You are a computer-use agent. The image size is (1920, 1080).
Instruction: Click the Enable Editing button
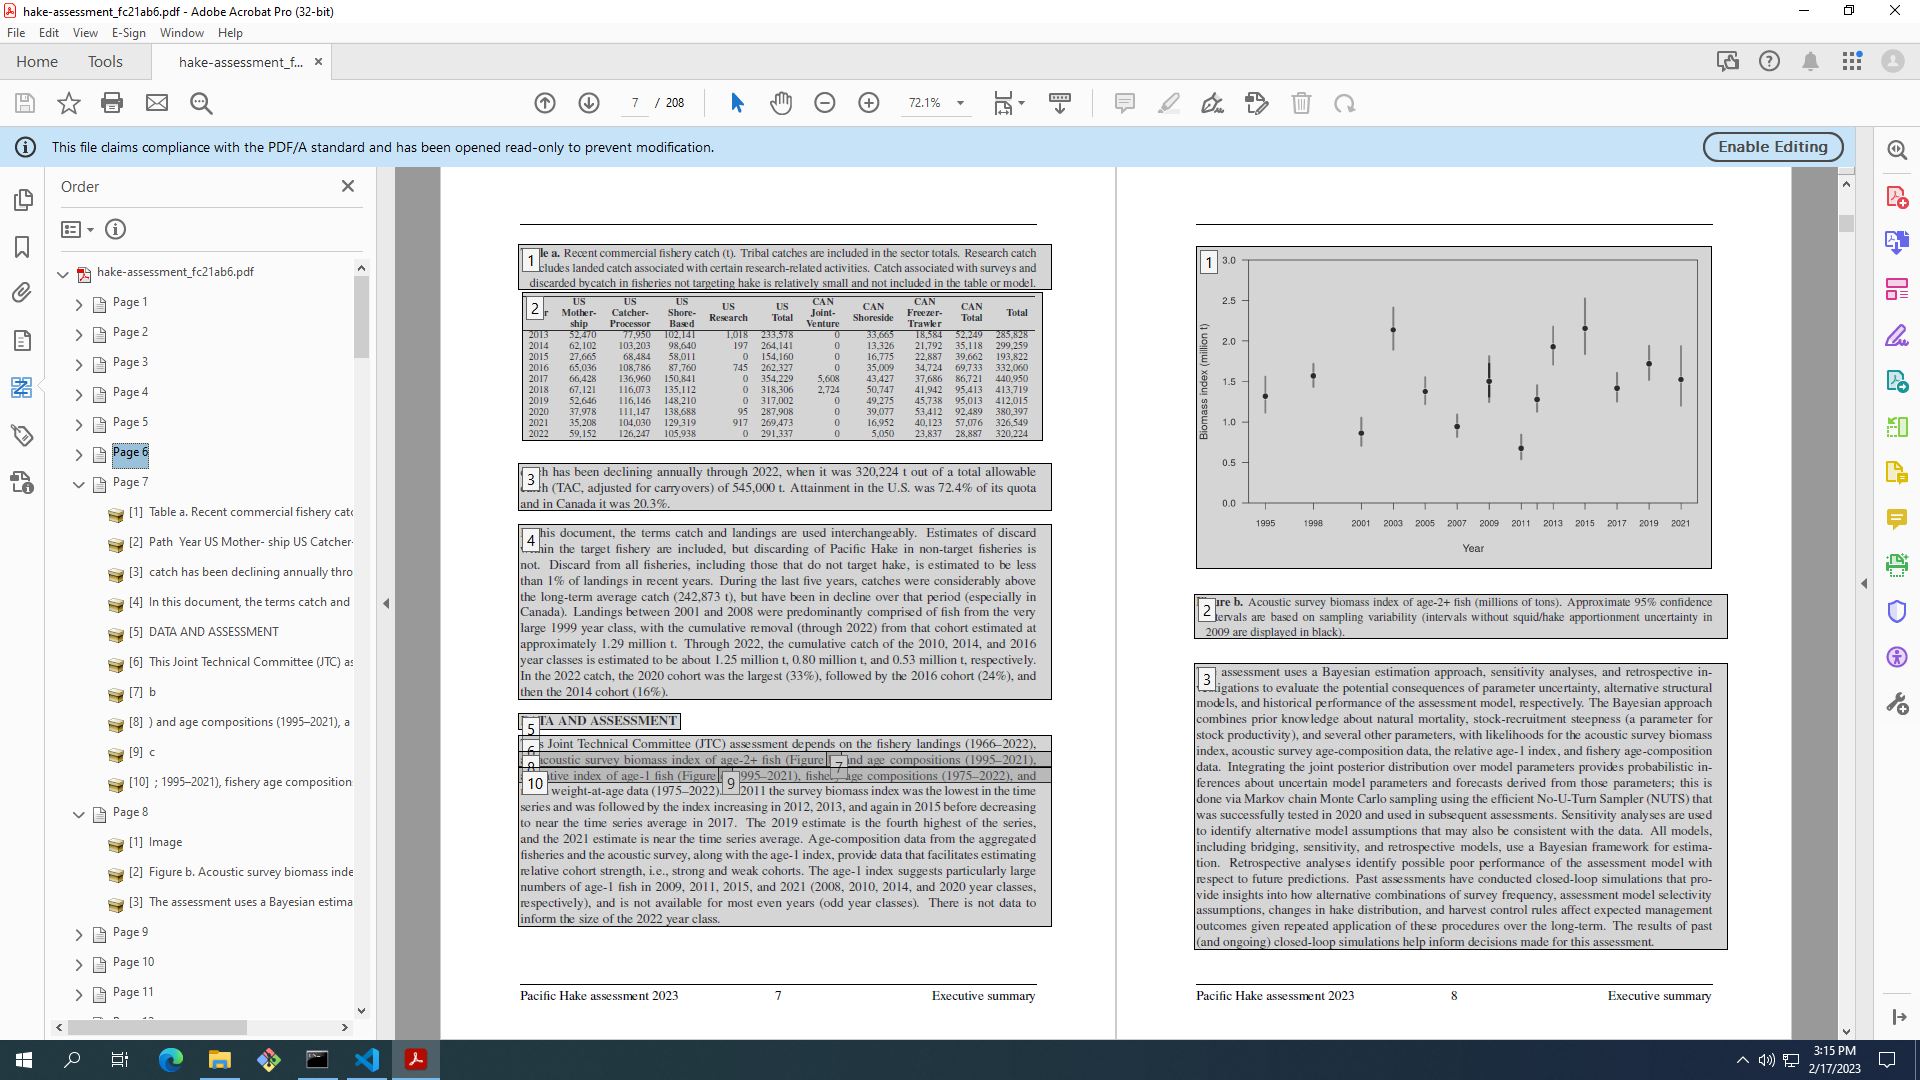tap(1772, 146)
